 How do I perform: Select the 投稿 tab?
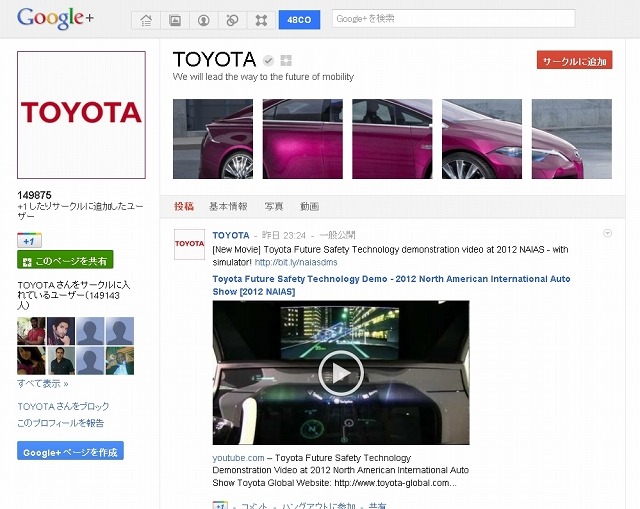click(x=184, y=207)
